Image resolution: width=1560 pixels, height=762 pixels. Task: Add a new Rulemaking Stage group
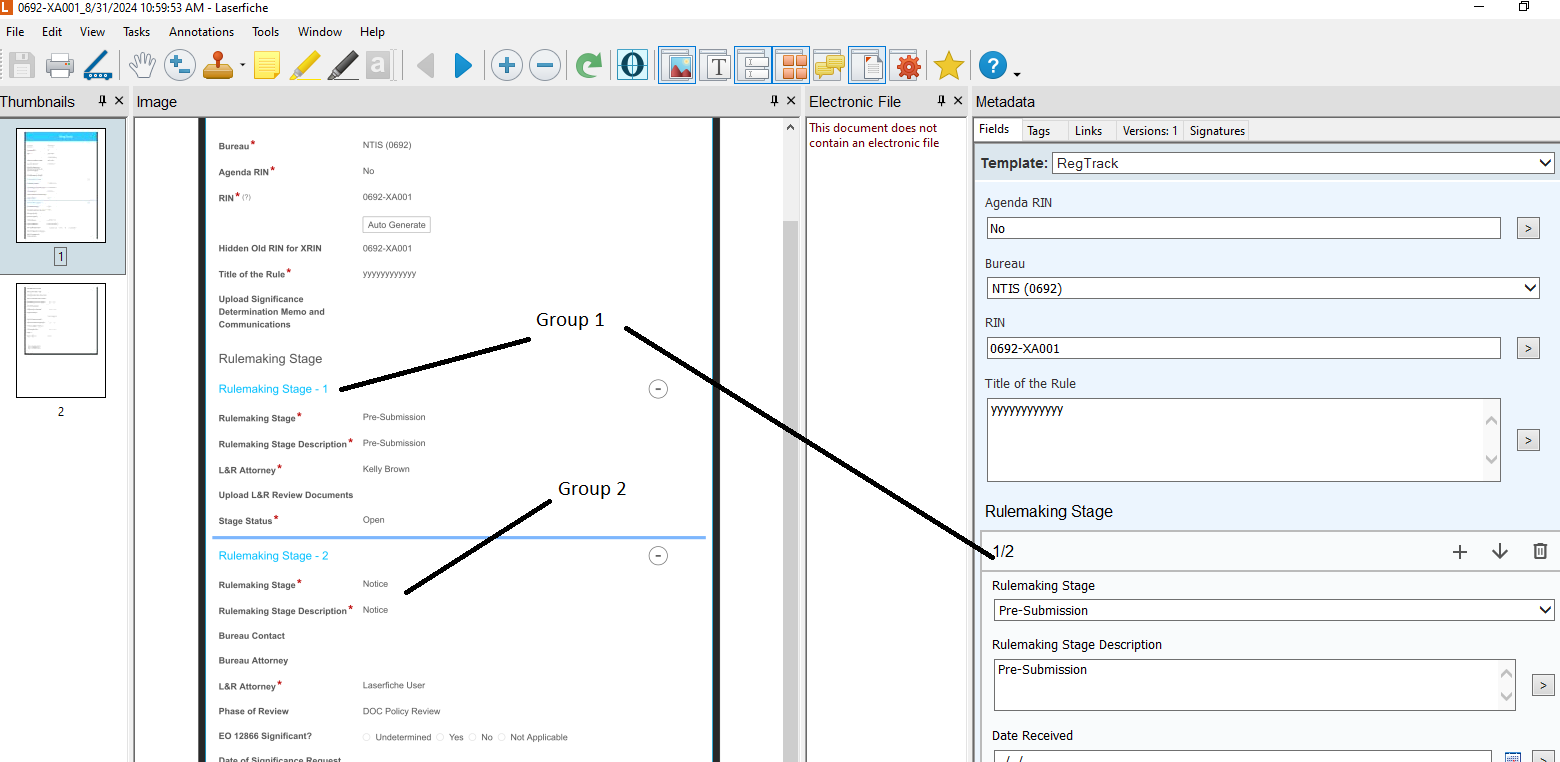[1459, 551]
